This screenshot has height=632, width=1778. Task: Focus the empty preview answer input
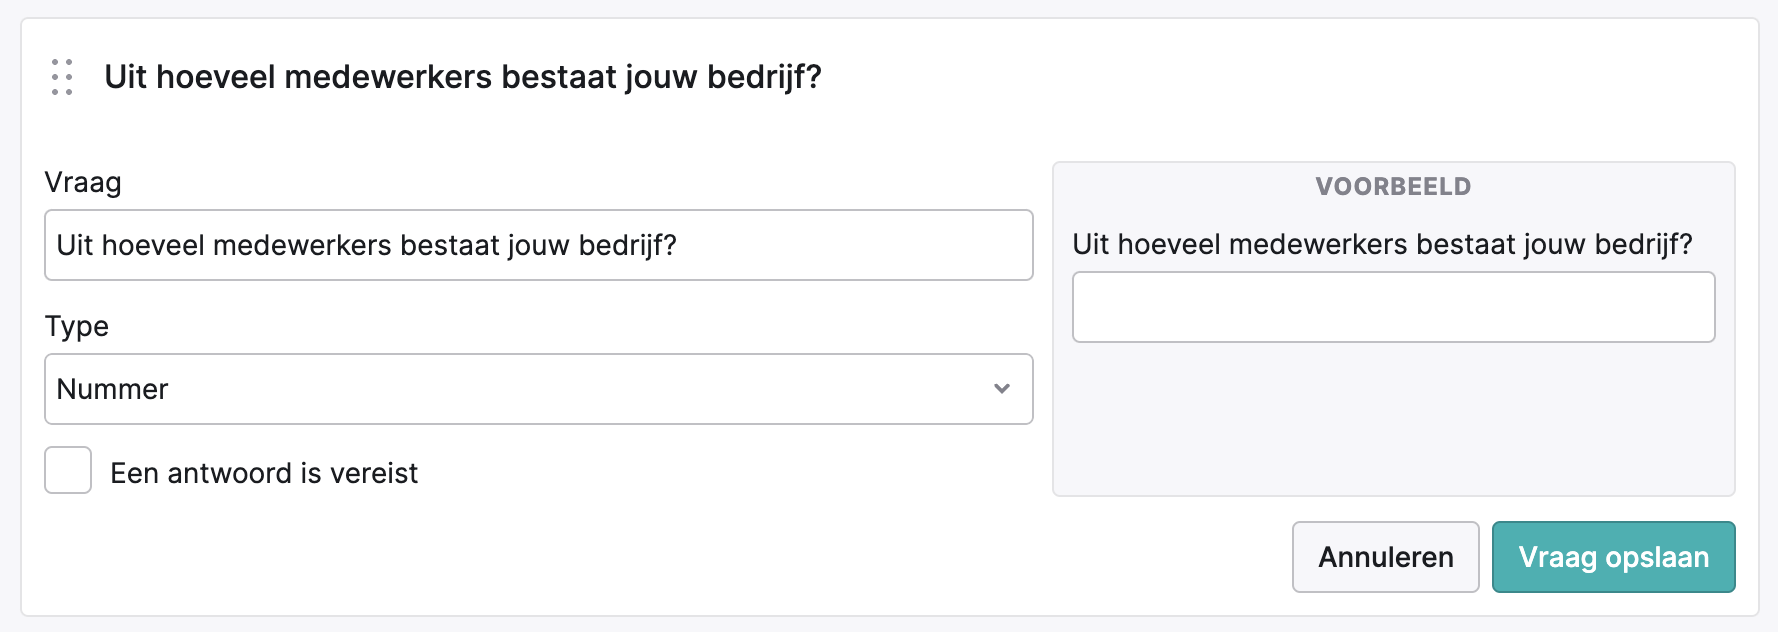(x=1394, y=307)
